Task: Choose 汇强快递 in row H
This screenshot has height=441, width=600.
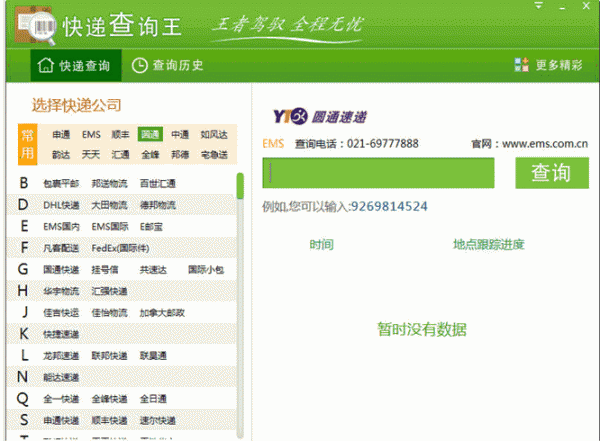Action: pyautogui.click(x=109, y=291)
